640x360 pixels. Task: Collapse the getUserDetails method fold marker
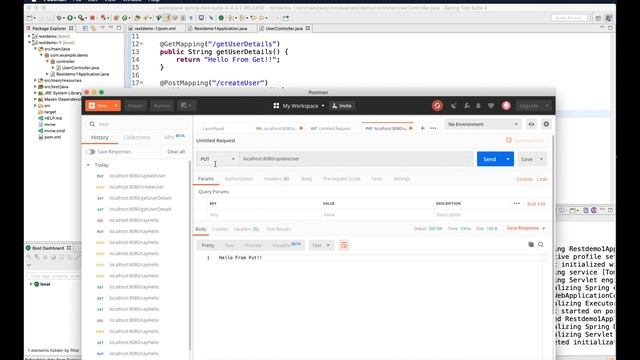click(141, 44)
